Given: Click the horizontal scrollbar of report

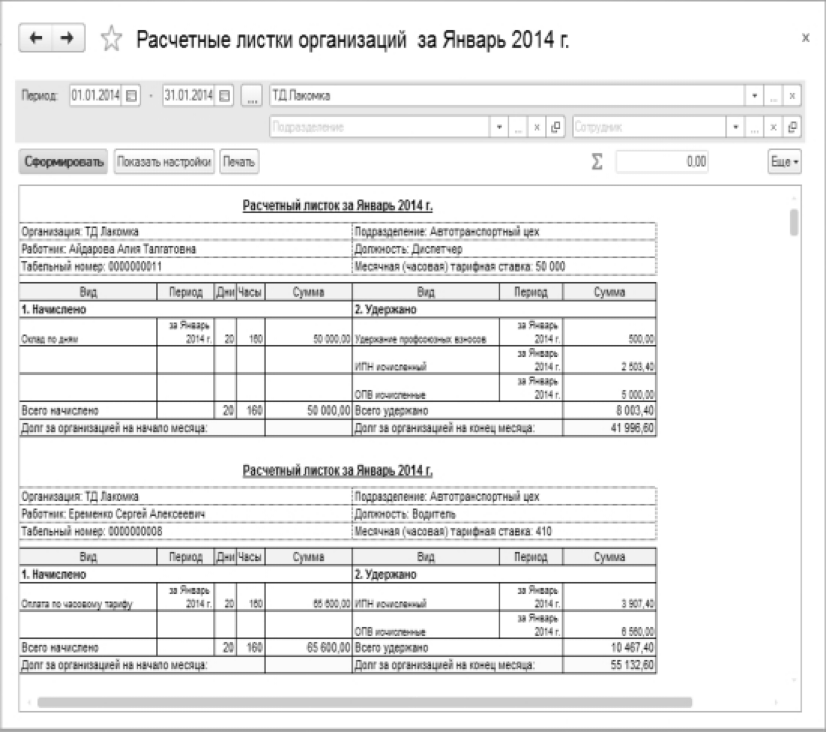Looking at the screenshot, I should [365, 703].
